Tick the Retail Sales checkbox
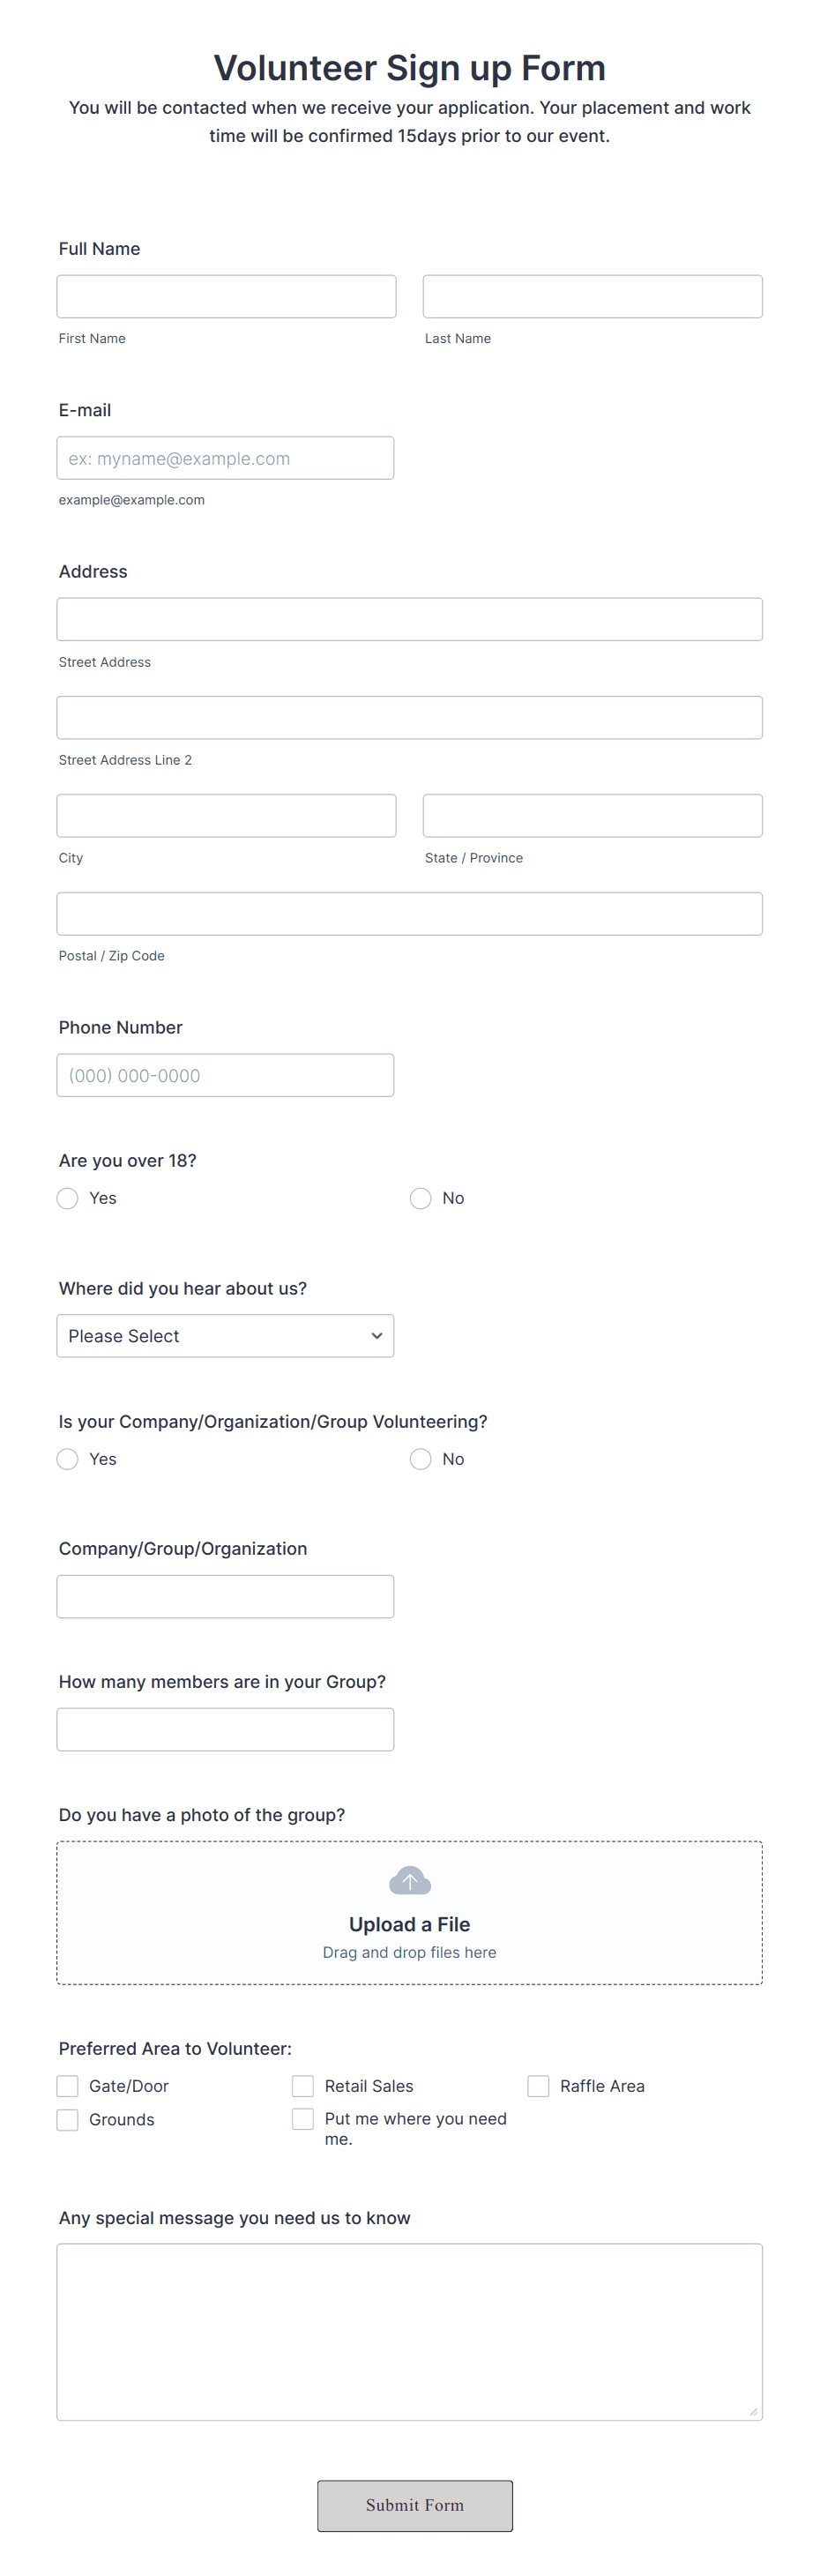The height and width of the screenshot is (2576, 820). tap(302, 2086)
